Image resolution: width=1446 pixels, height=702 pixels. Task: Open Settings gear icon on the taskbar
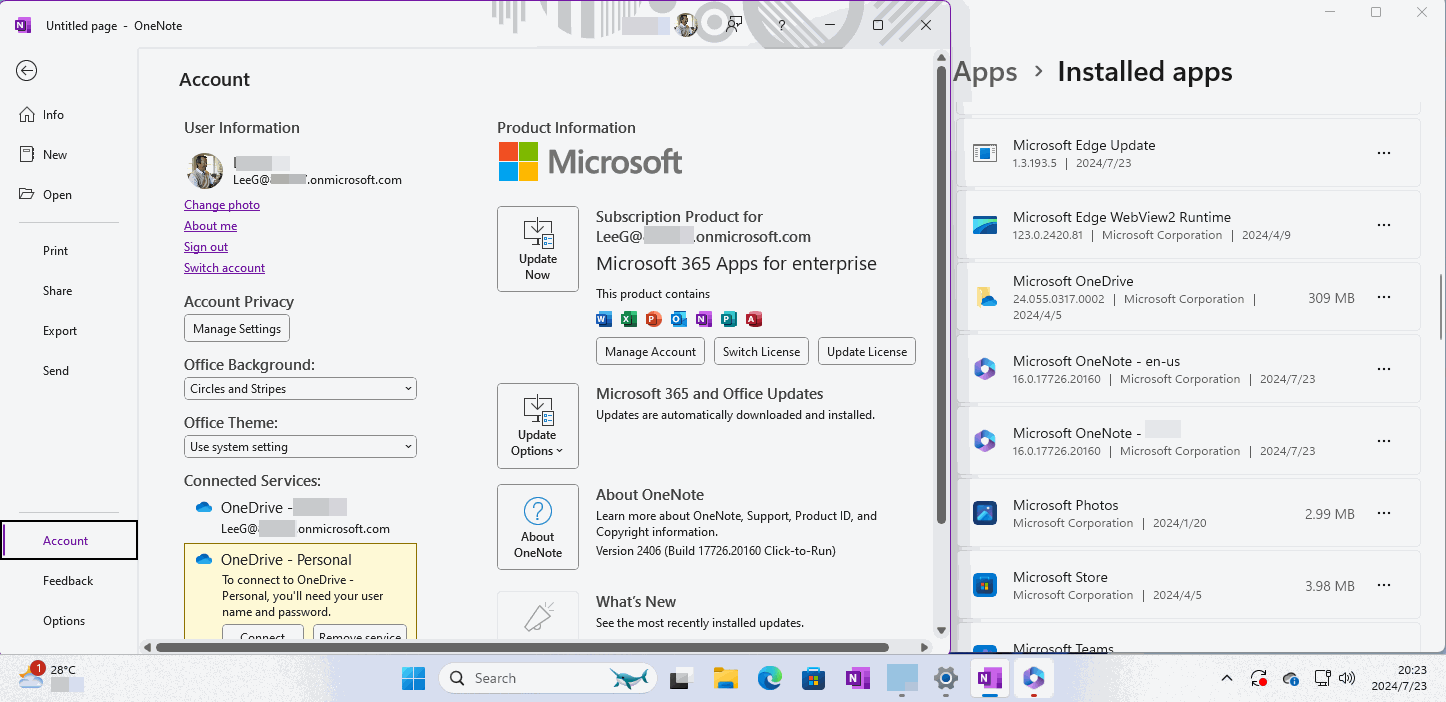pyautogui.click(x=945, y=679)
